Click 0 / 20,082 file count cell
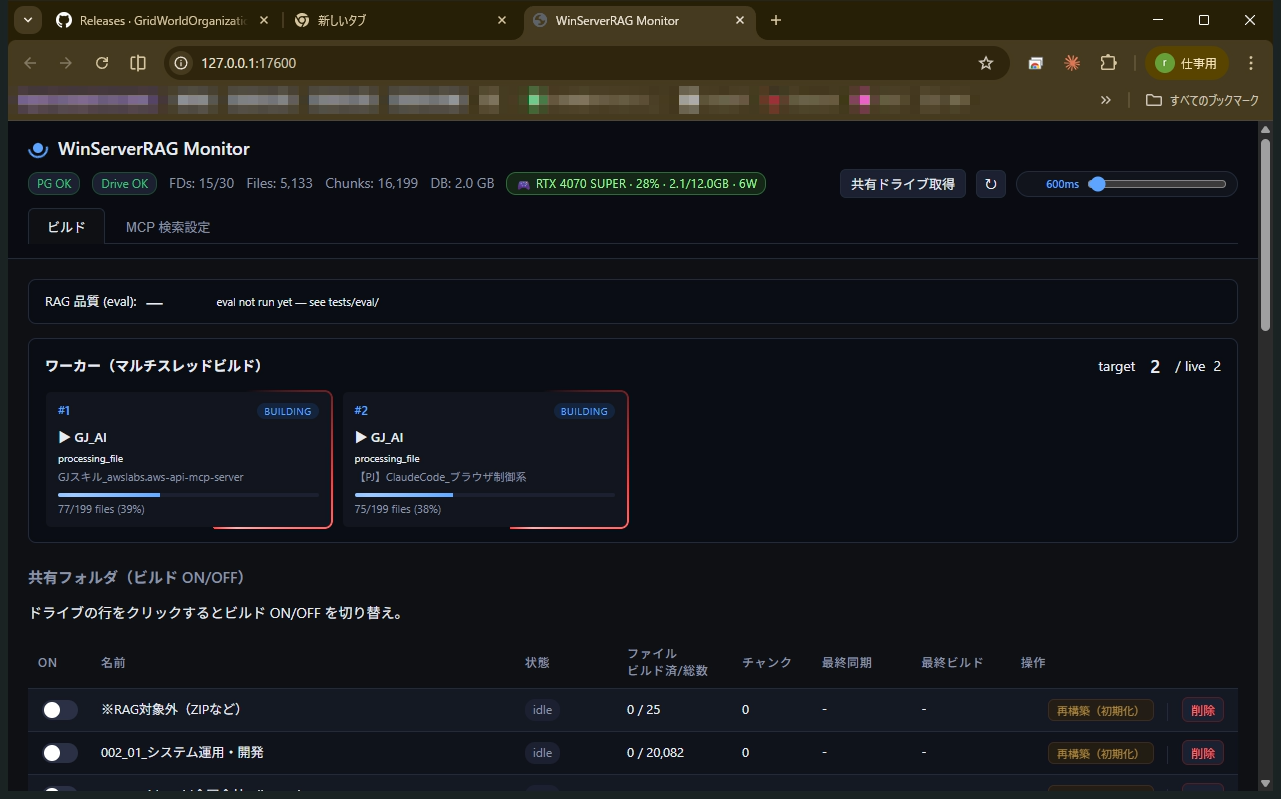1281x799 pixels. 656,752
